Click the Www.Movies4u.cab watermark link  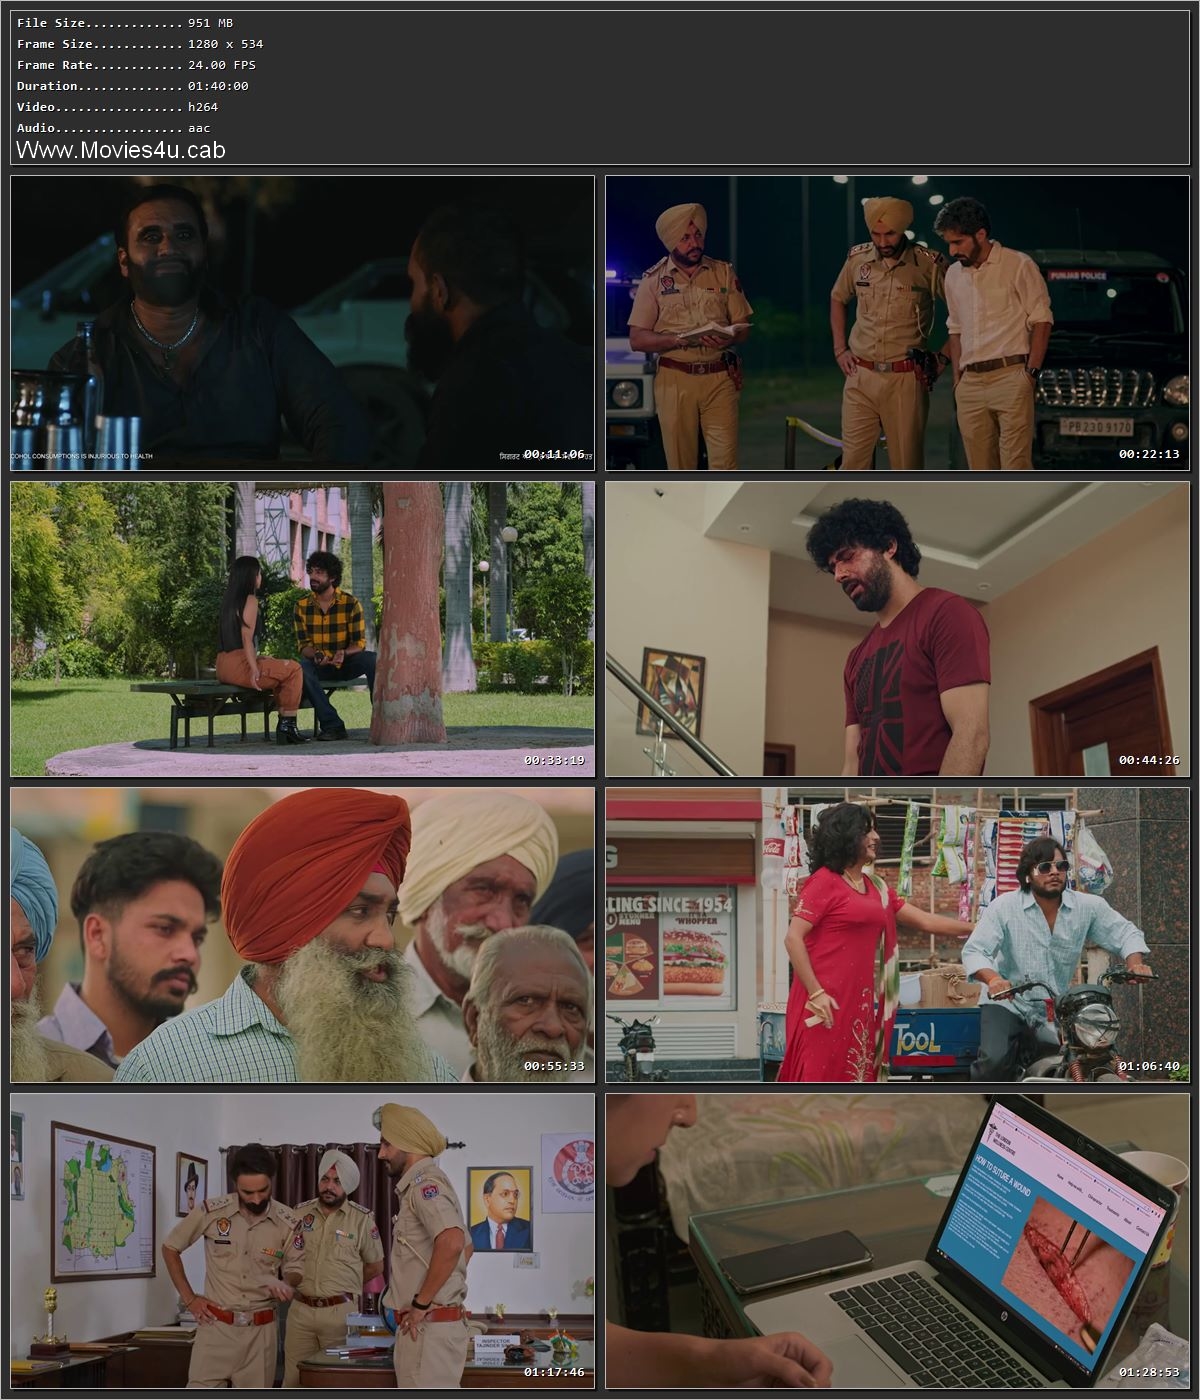tap(120, 150)
